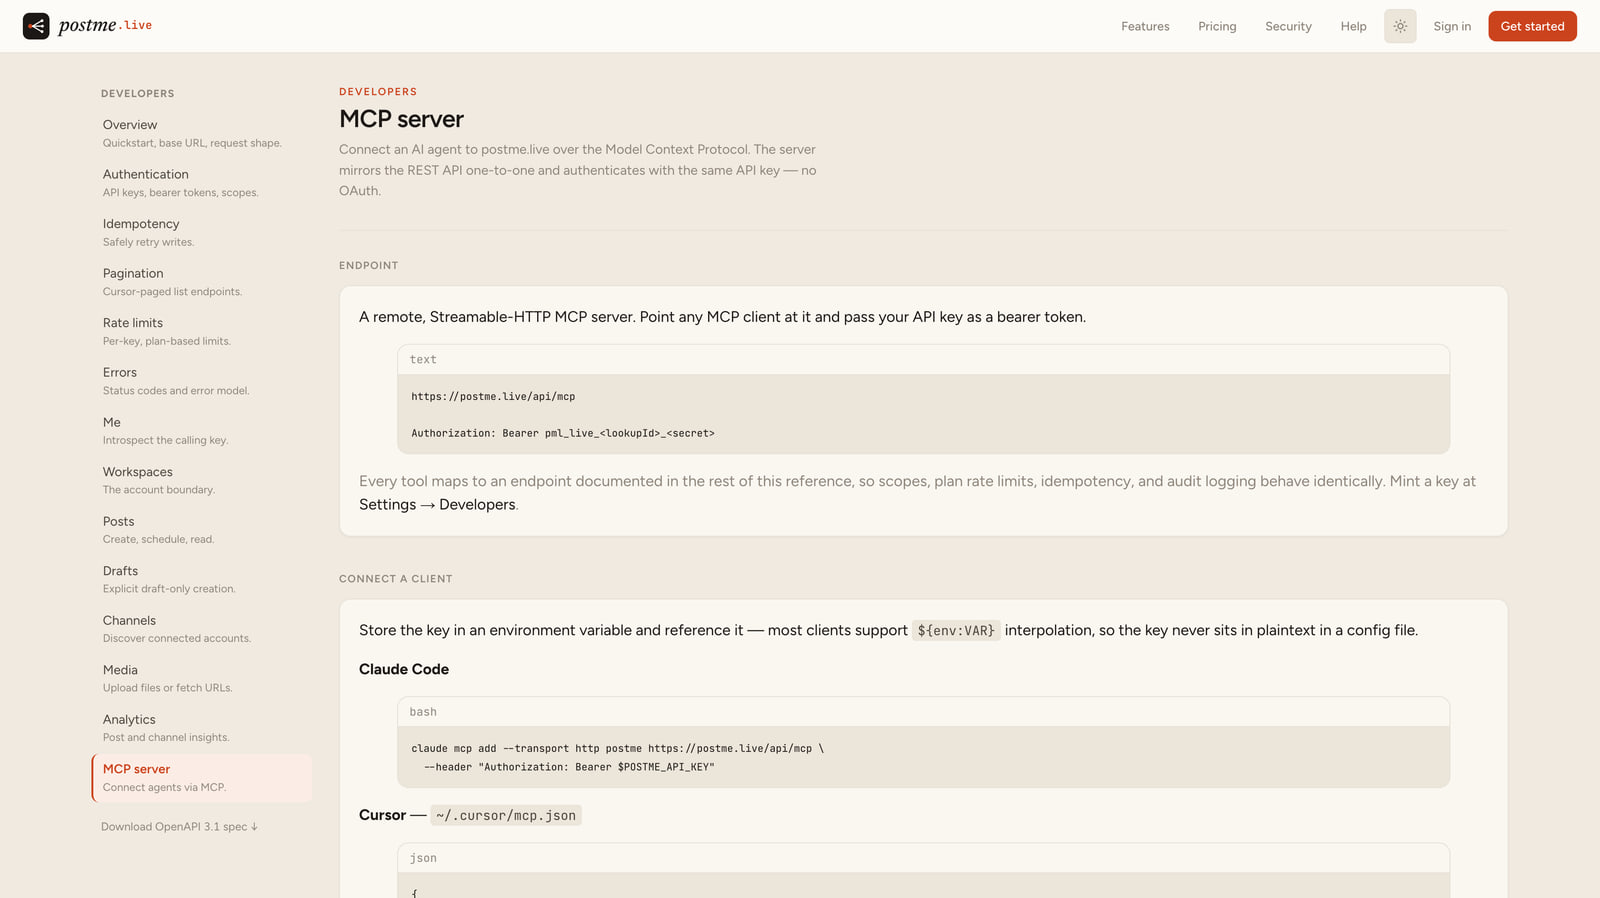This screenshot has height=898, width=1600.
Task: Go to the Analytics reference
Action: pyautogui.click(x=201, y=728)
